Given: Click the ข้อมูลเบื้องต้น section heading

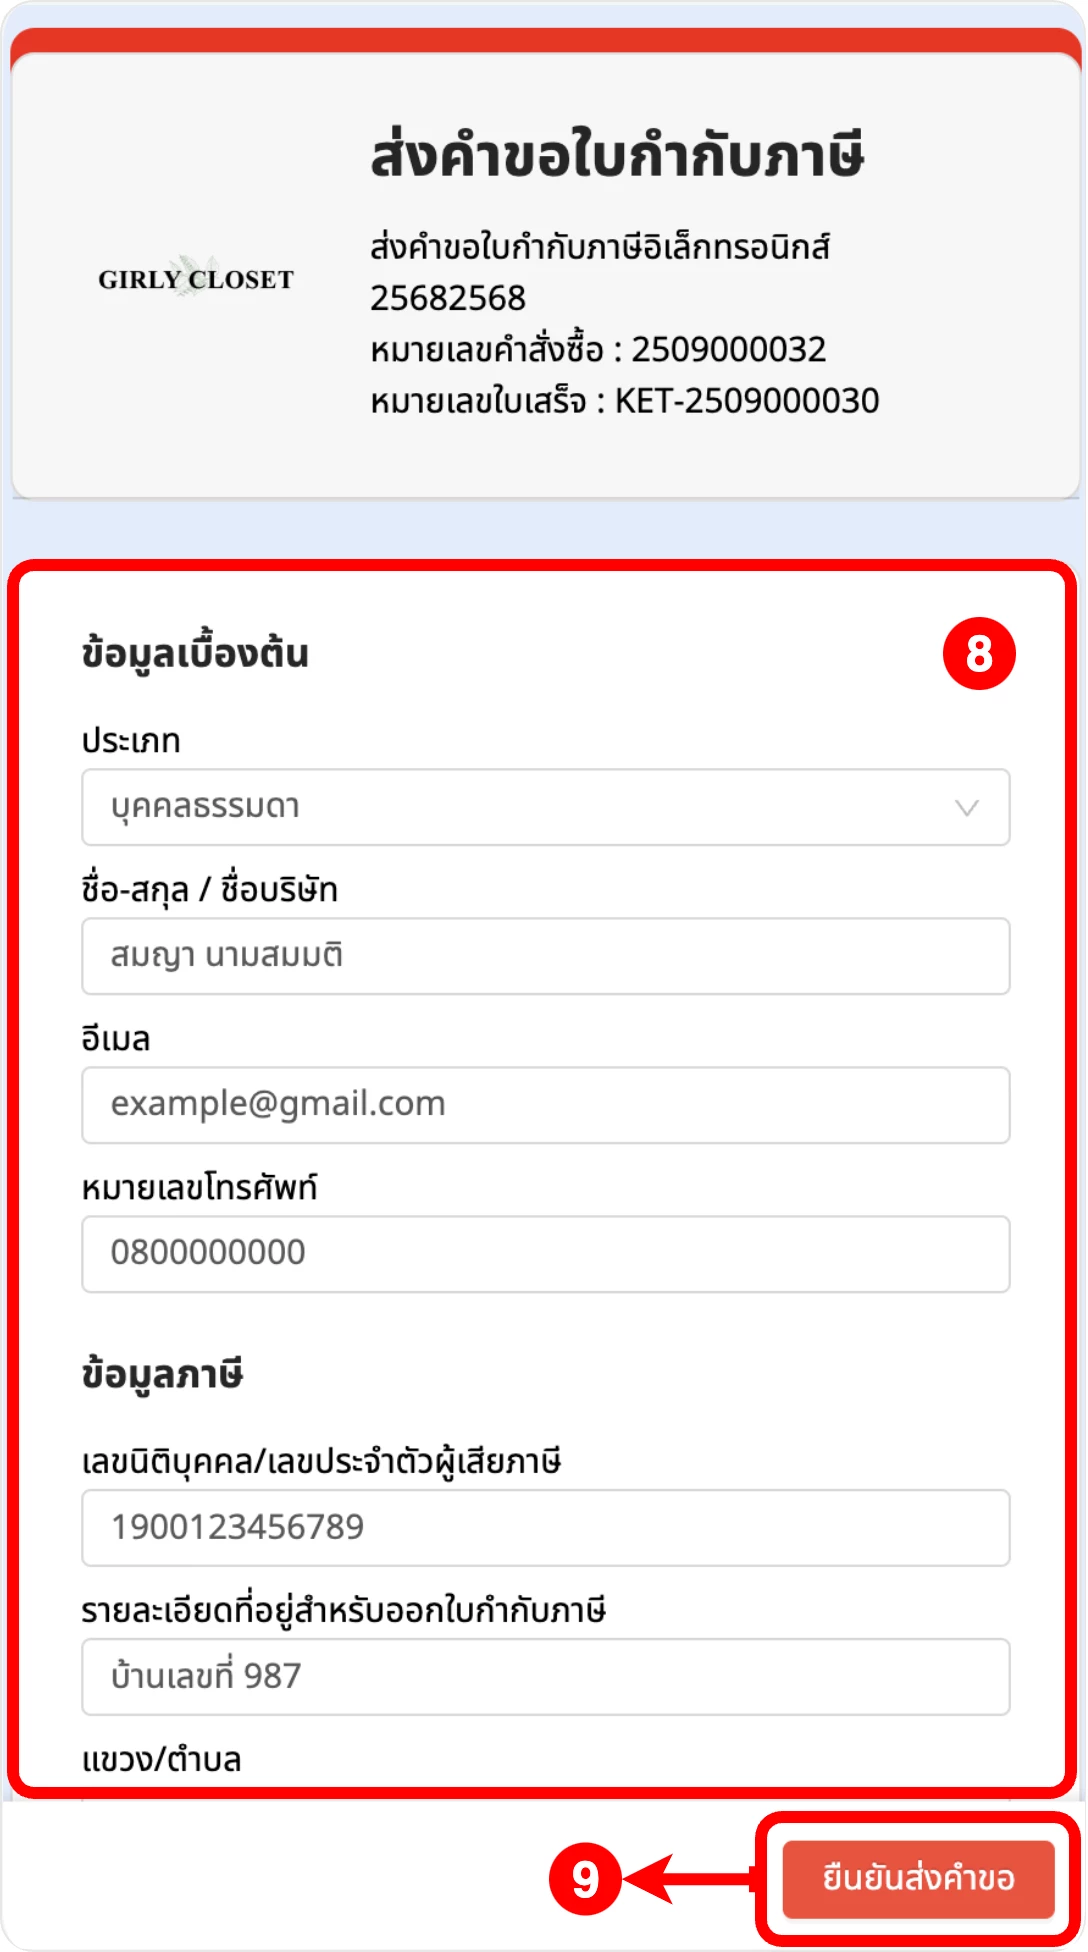Looking at the screenshot, I should tap(195, 654).
